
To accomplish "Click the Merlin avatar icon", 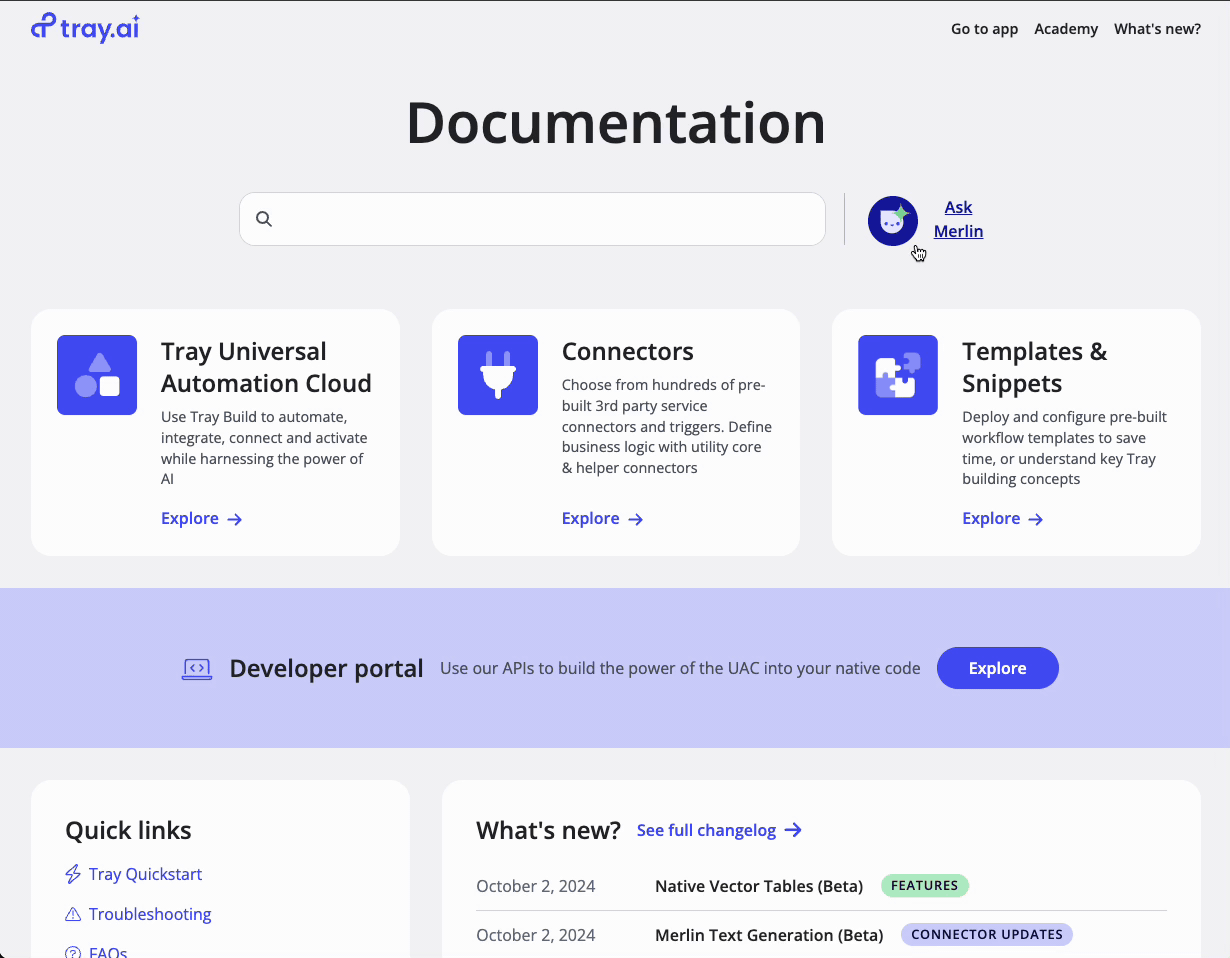I will point(893,220).
